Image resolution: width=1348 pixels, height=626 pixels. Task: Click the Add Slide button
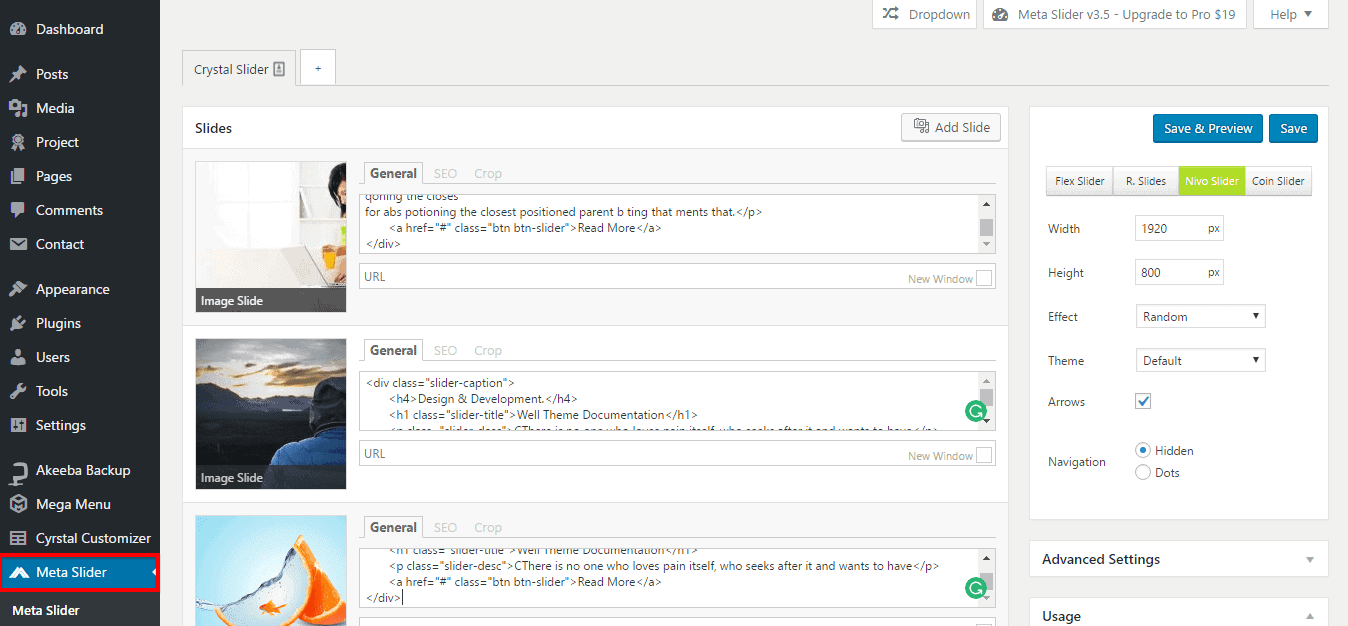coord(950,127)
